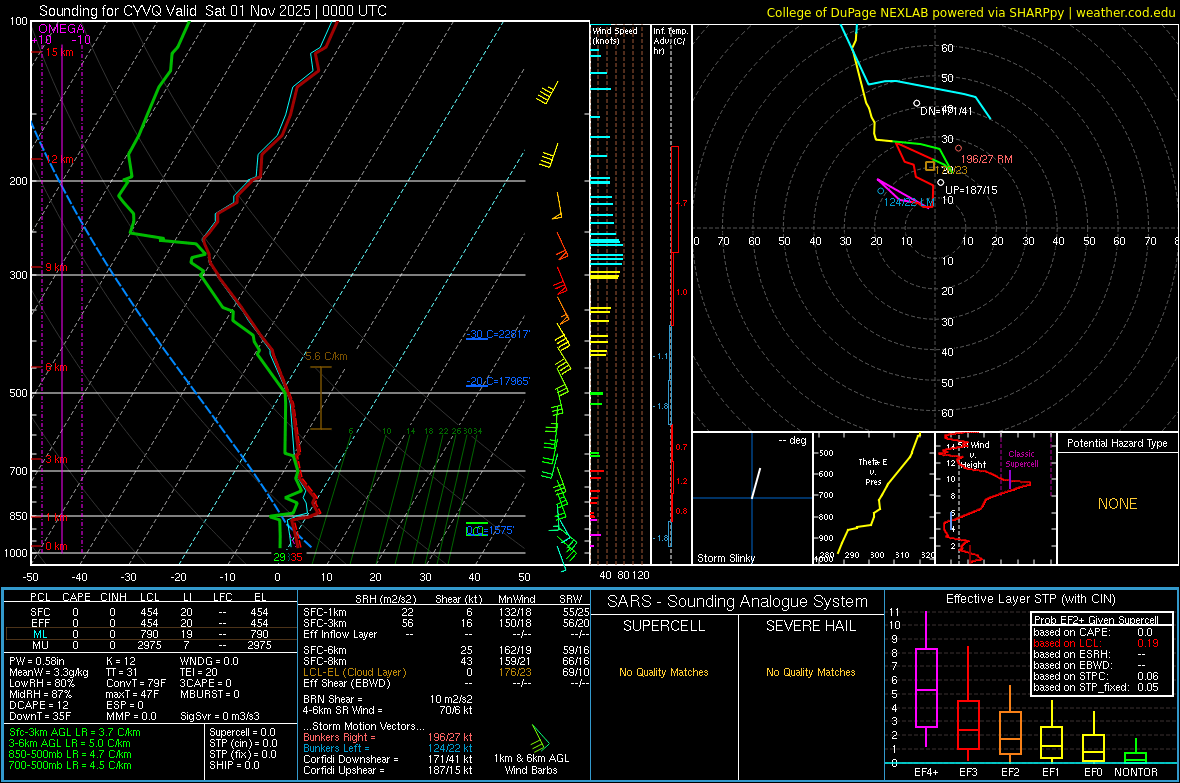Click the DCAPE = 12 value
Image resolution: width=1180 pixels, height=783 pixels.
[x=39, y=705]
